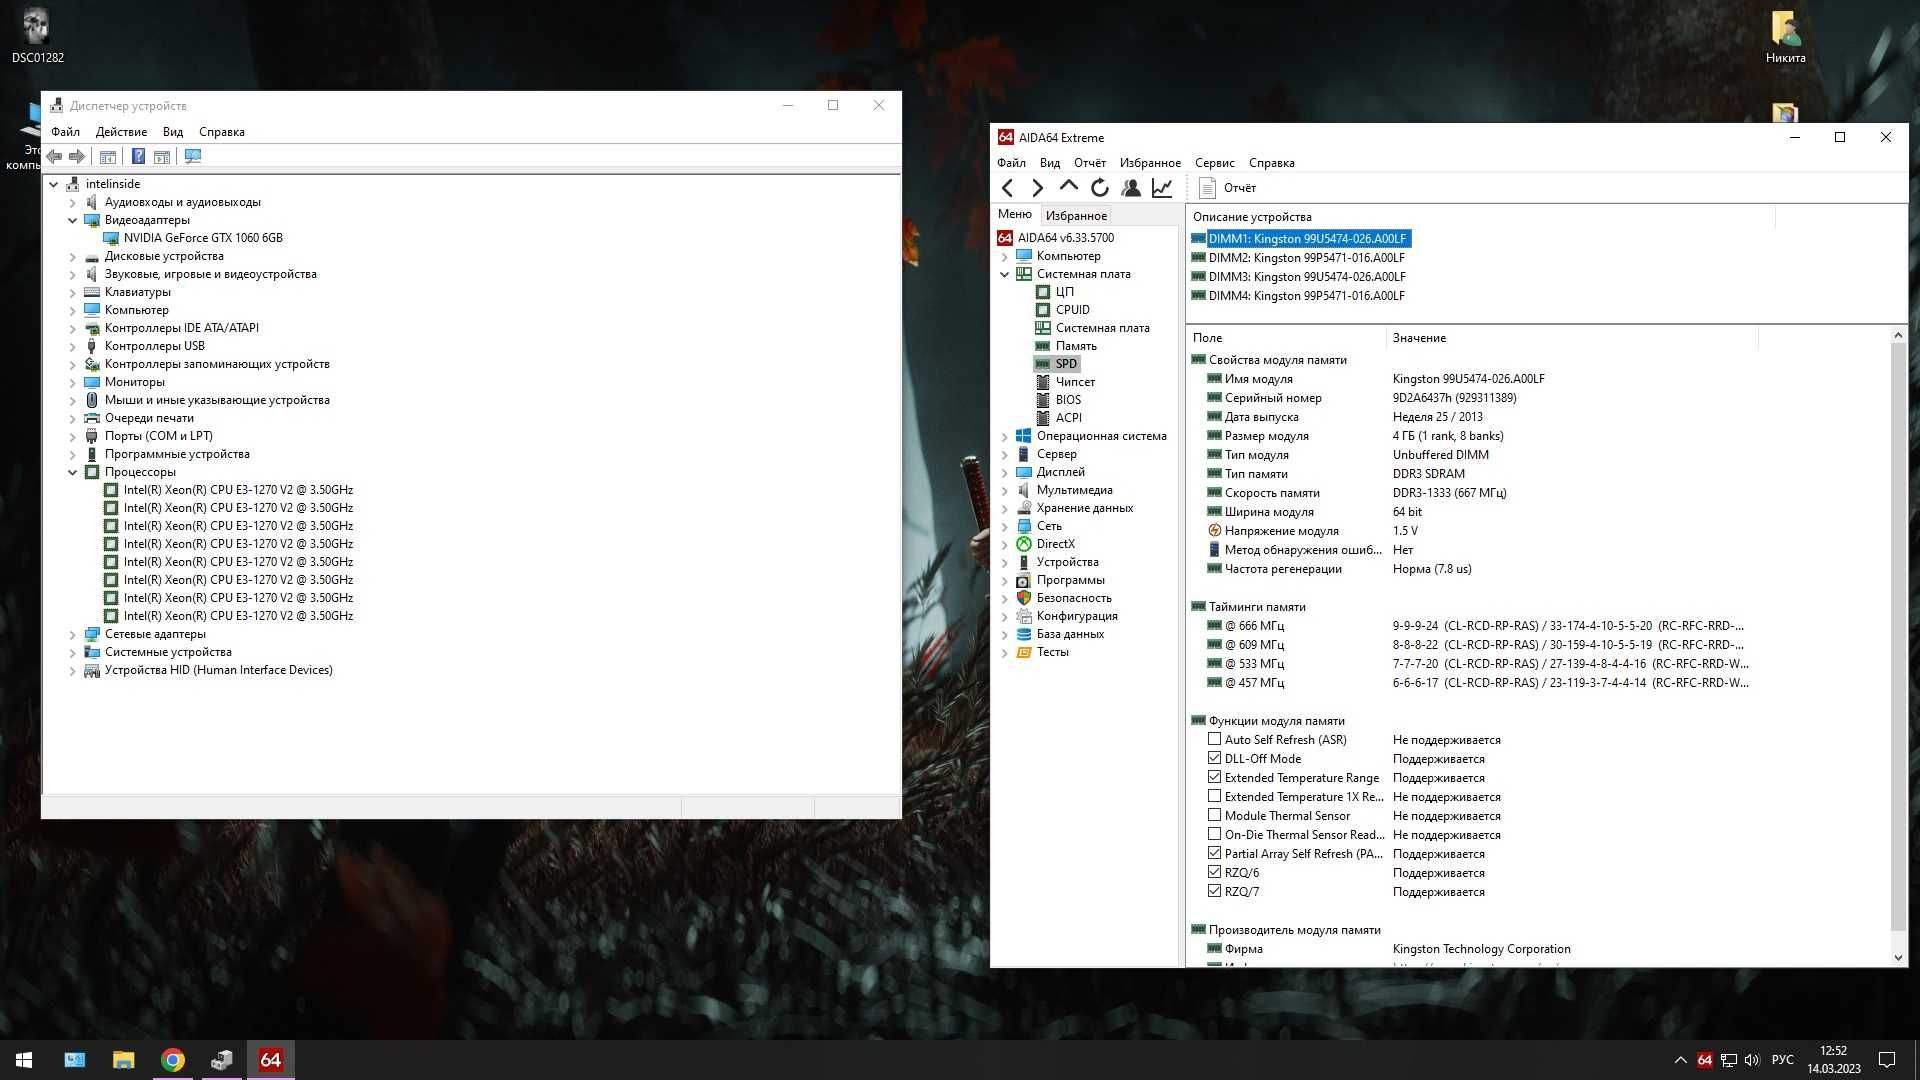The width and height of the screenshot is (1920, 1080).
Task: Go back with AIDA64 back arrow
Action: coord(1008,188)
